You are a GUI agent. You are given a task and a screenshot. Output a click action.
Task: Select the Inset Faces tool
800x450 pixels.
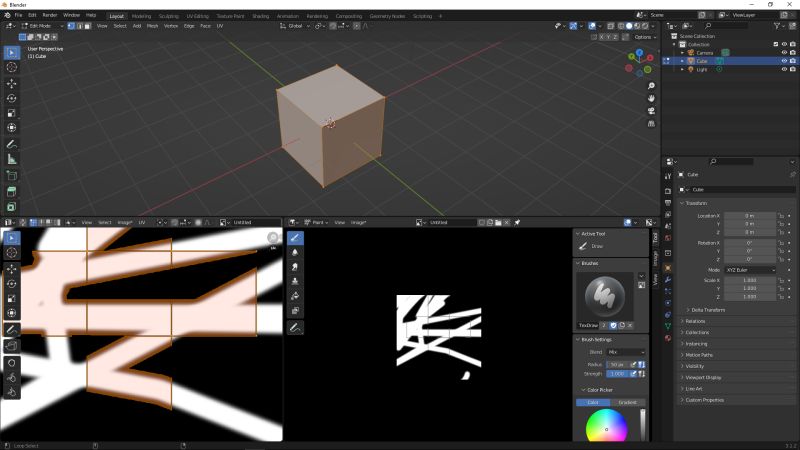click(x=12, y=207)
